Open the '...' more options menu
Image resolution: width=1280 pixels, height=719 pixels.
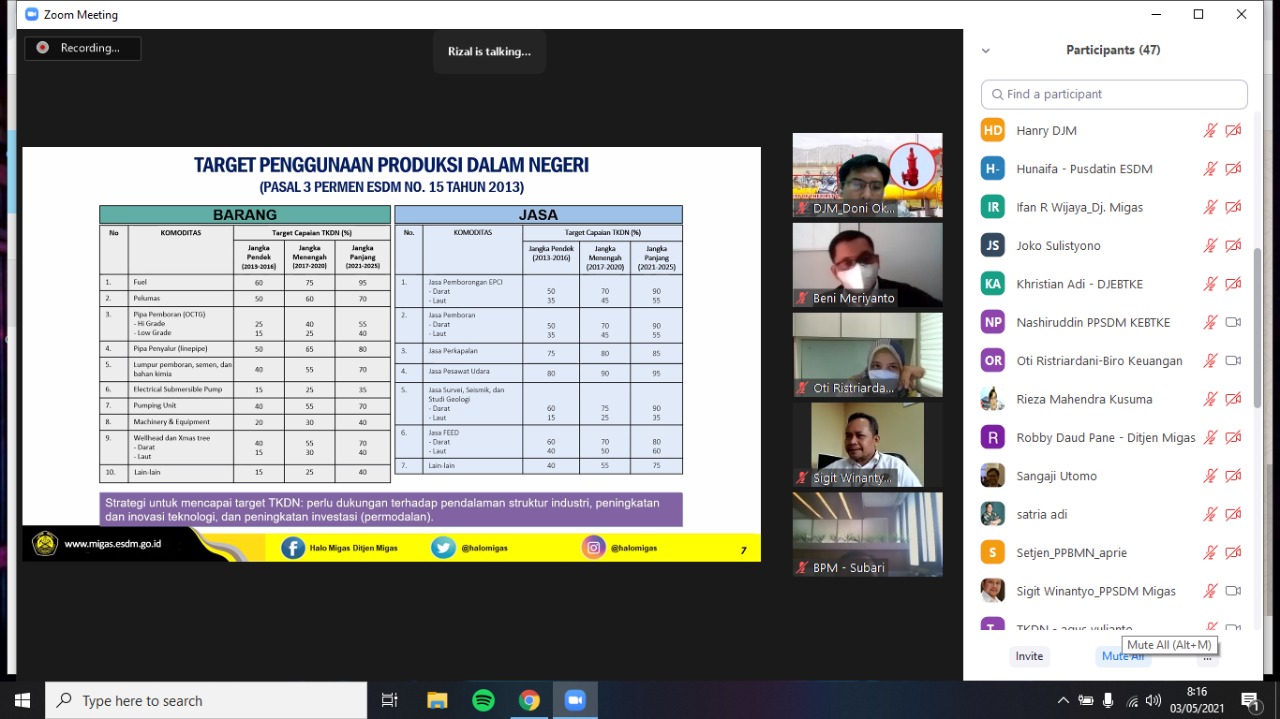tap(1207, 656)
